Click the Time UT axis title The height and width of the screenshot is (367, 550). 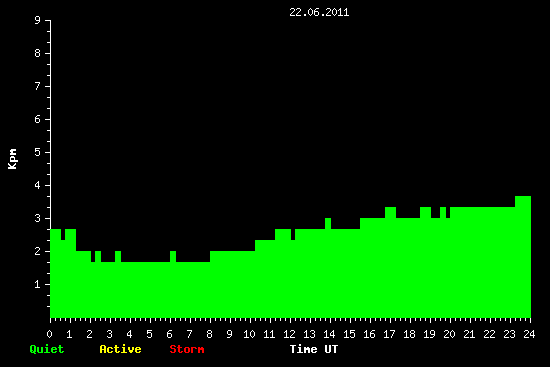[314, 349]
